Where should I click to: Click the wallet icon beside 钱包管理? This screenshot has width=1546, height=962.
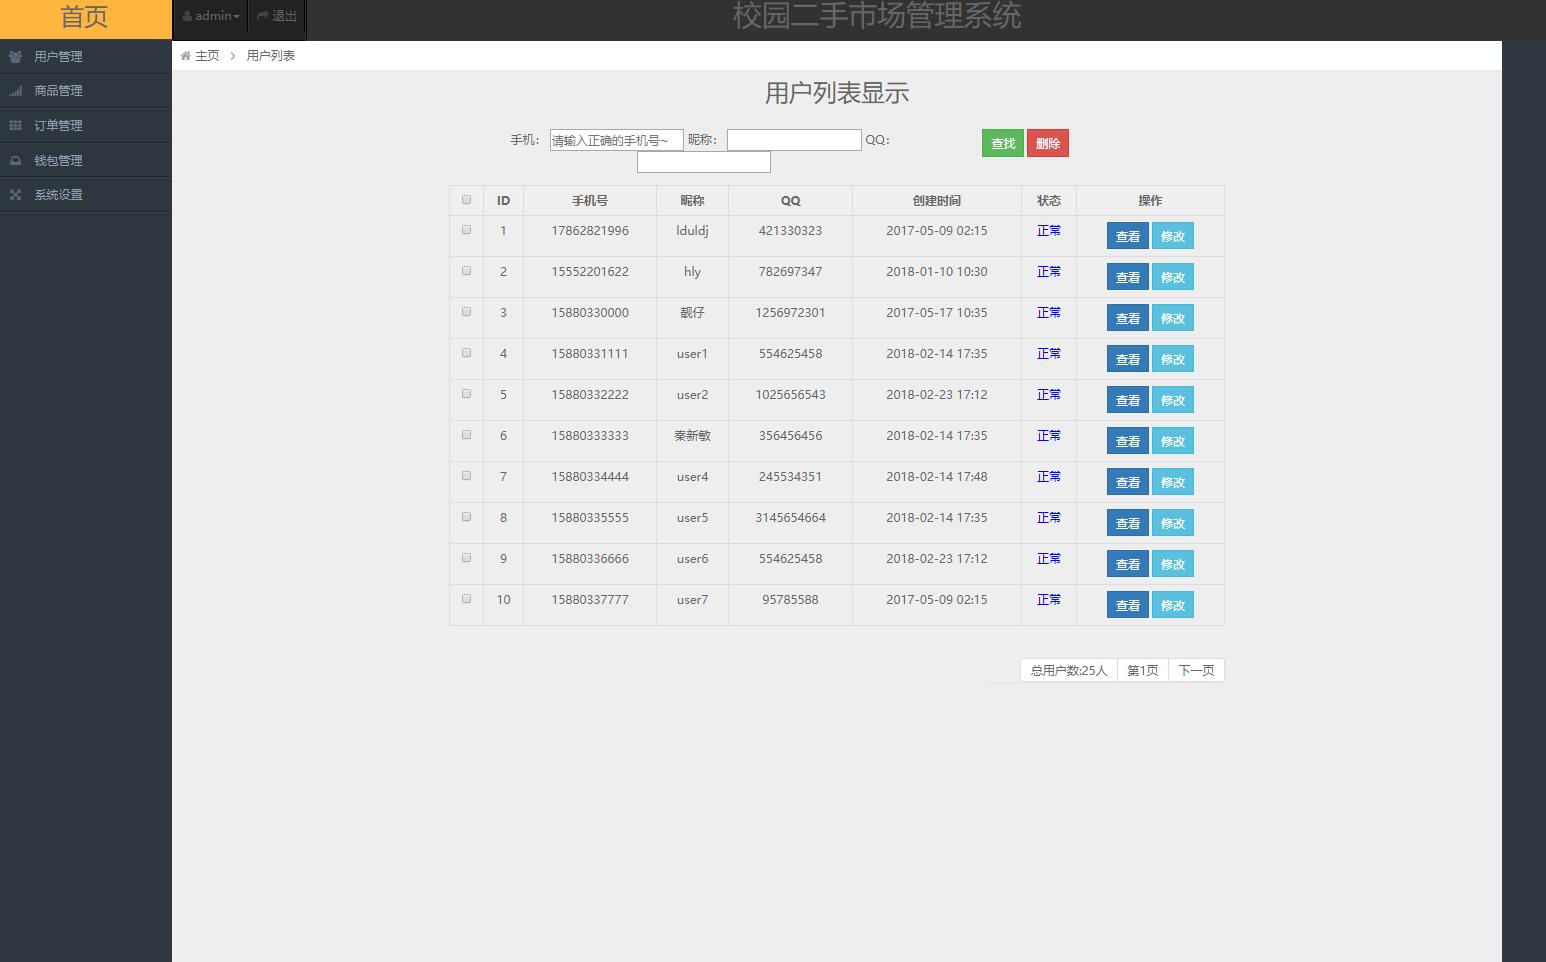point(16,161)
